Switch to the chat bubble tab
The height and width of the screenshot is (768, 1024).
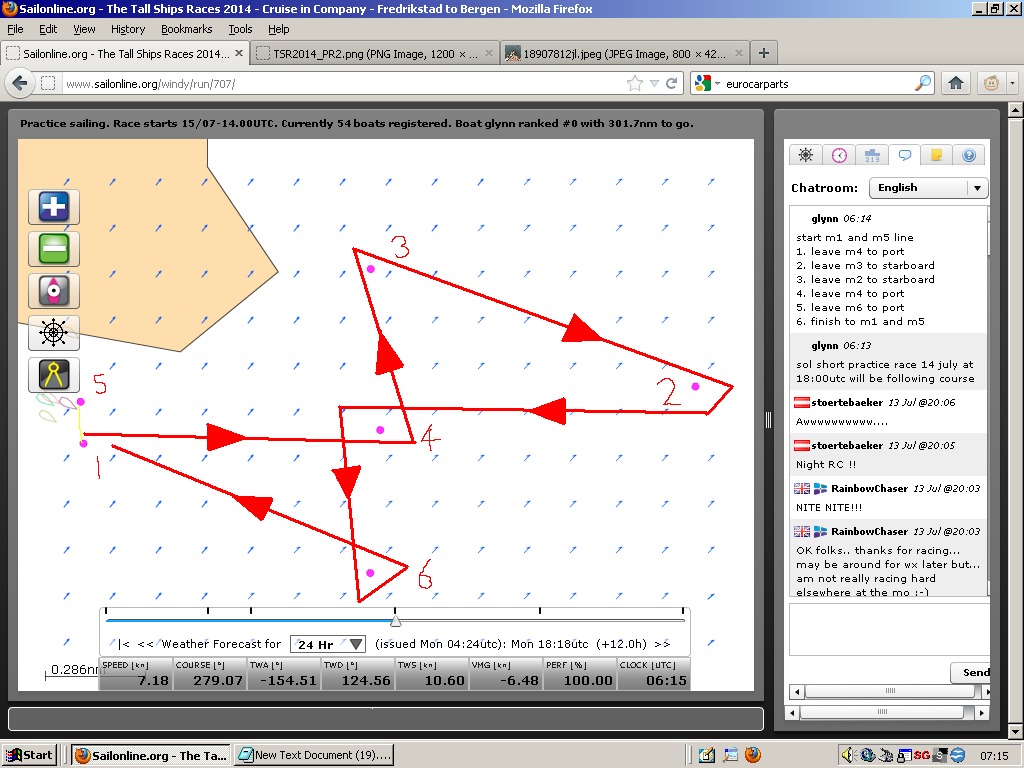[x=904, y=155]
